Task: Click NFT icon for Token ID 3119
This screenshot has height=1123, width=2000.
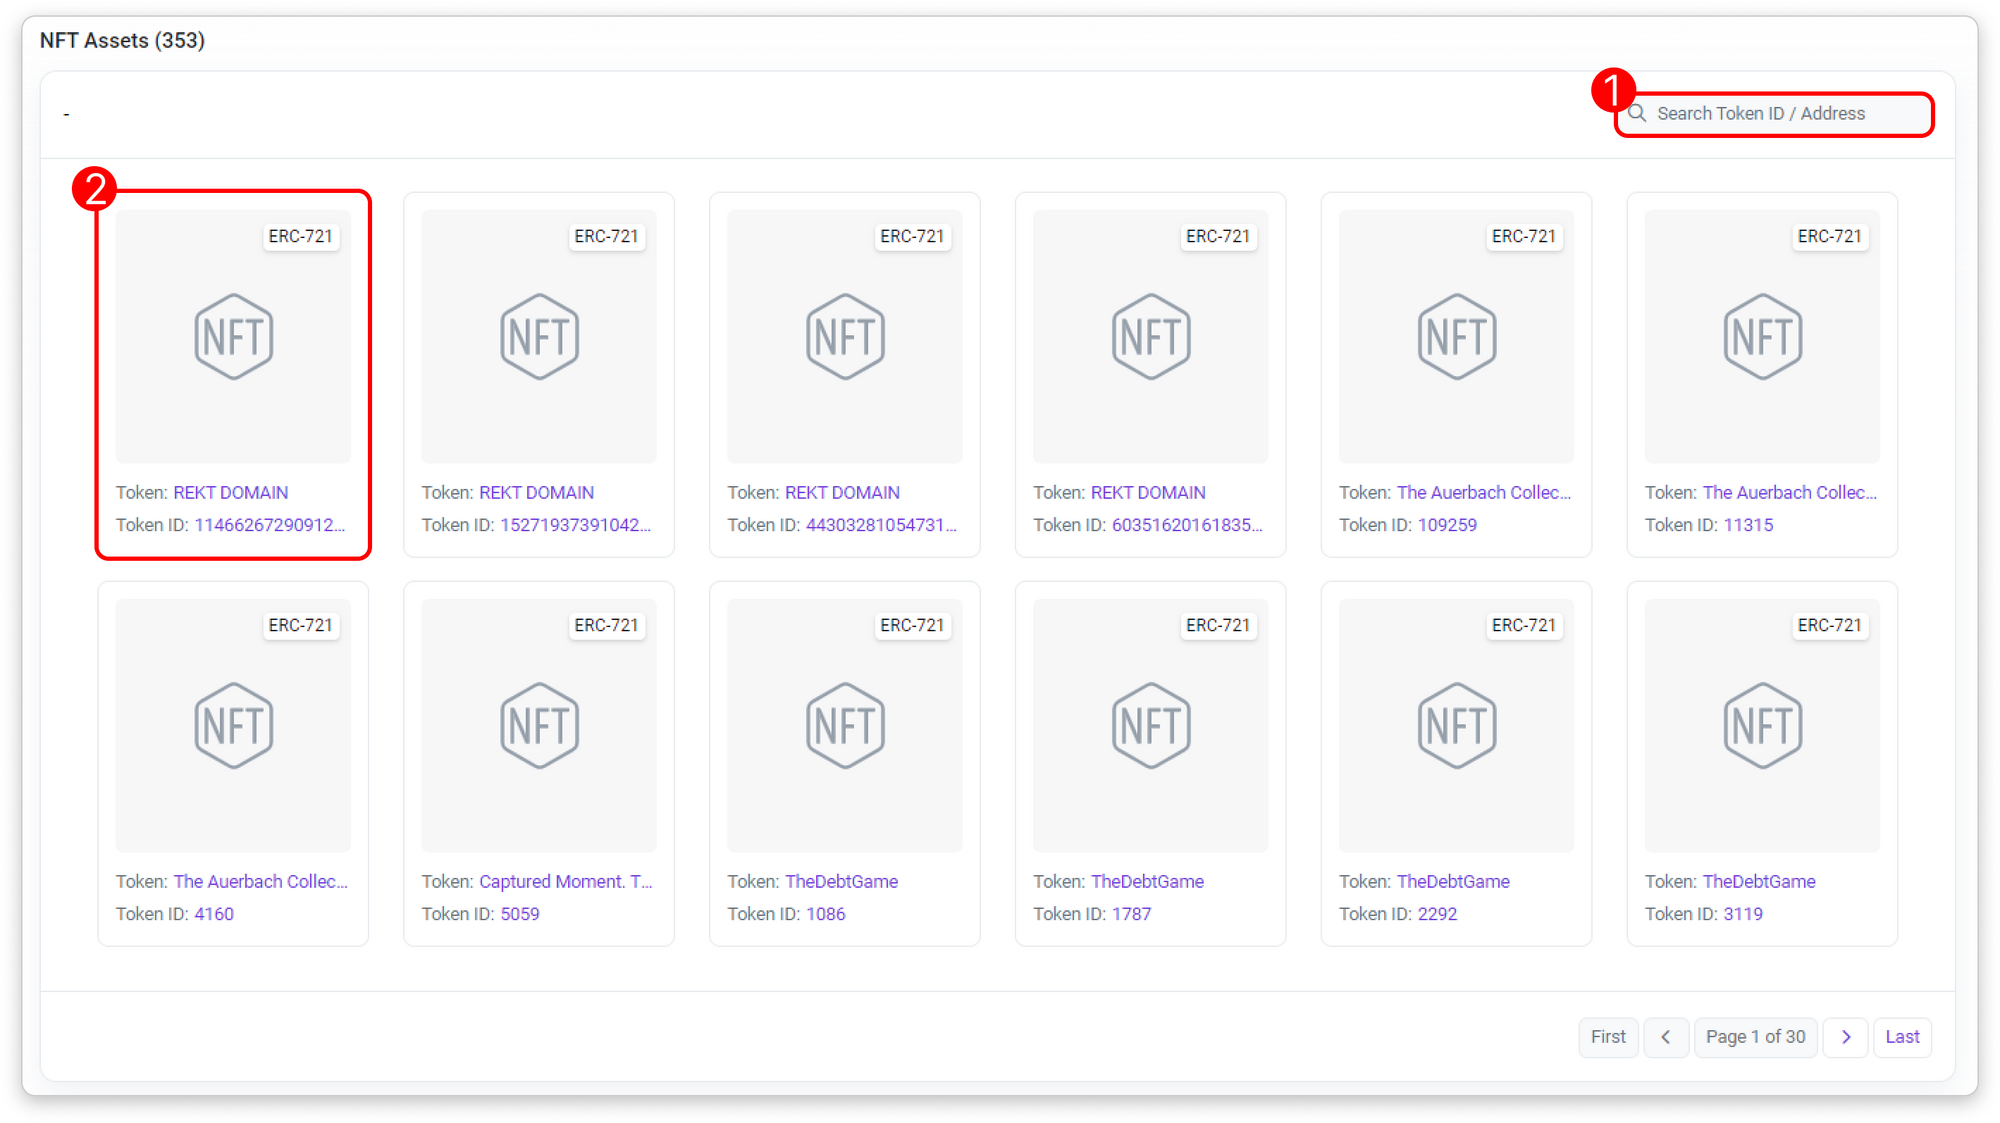Action: click(1762, 726)
